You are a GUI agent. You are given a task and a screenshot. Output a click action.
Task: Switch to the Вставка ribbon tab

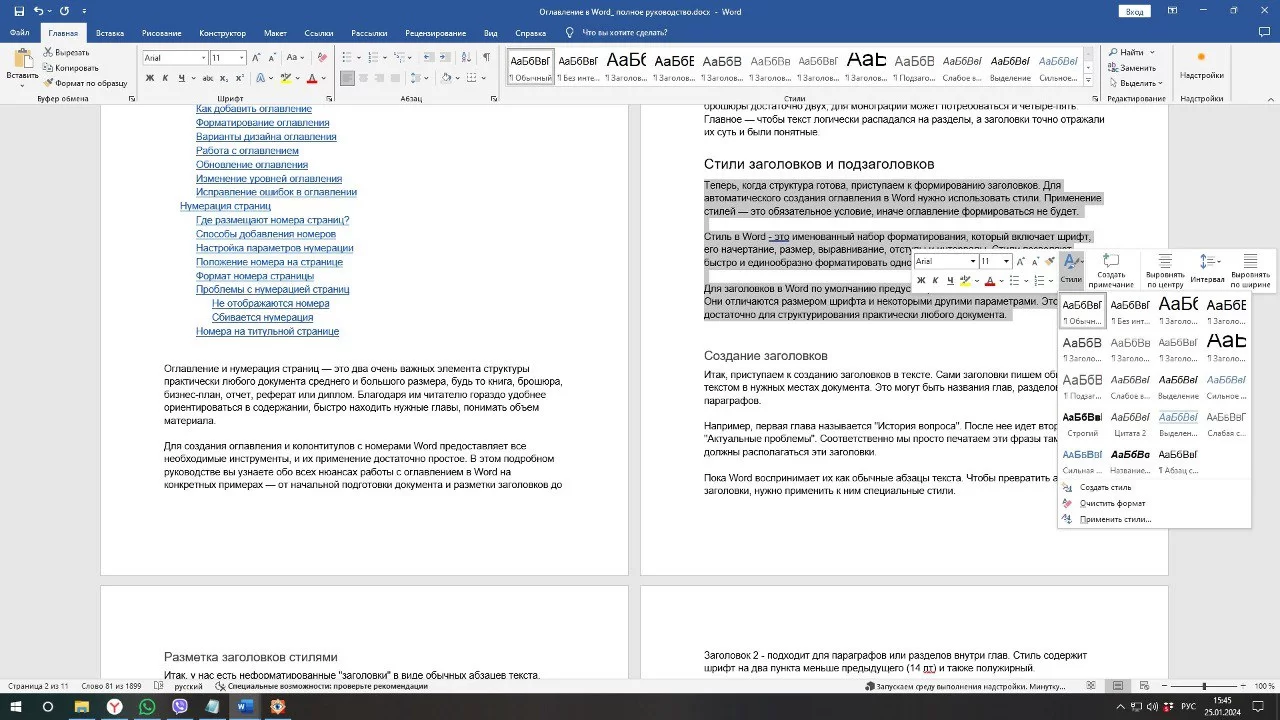[x=110, y=33]
